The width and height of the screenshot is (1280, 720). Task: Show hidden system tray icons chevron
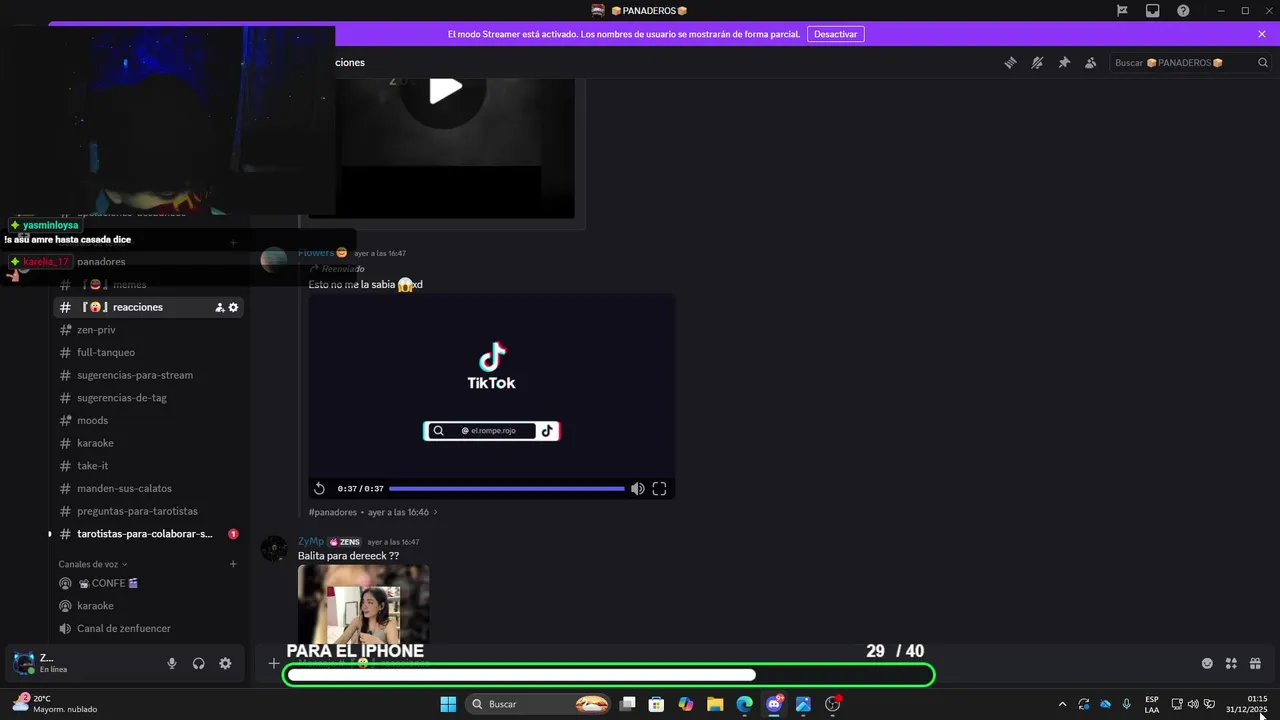click(x=1062, y=704)
